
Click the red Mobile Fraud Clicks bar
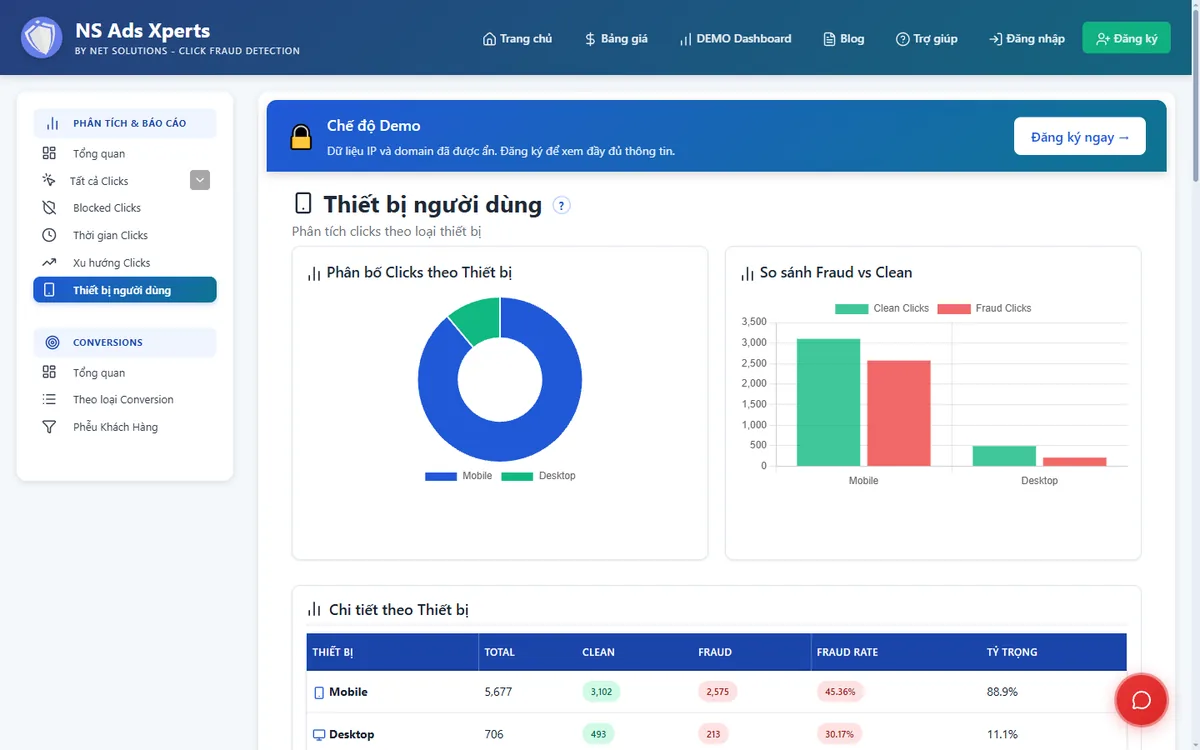[x=899, y=413]
